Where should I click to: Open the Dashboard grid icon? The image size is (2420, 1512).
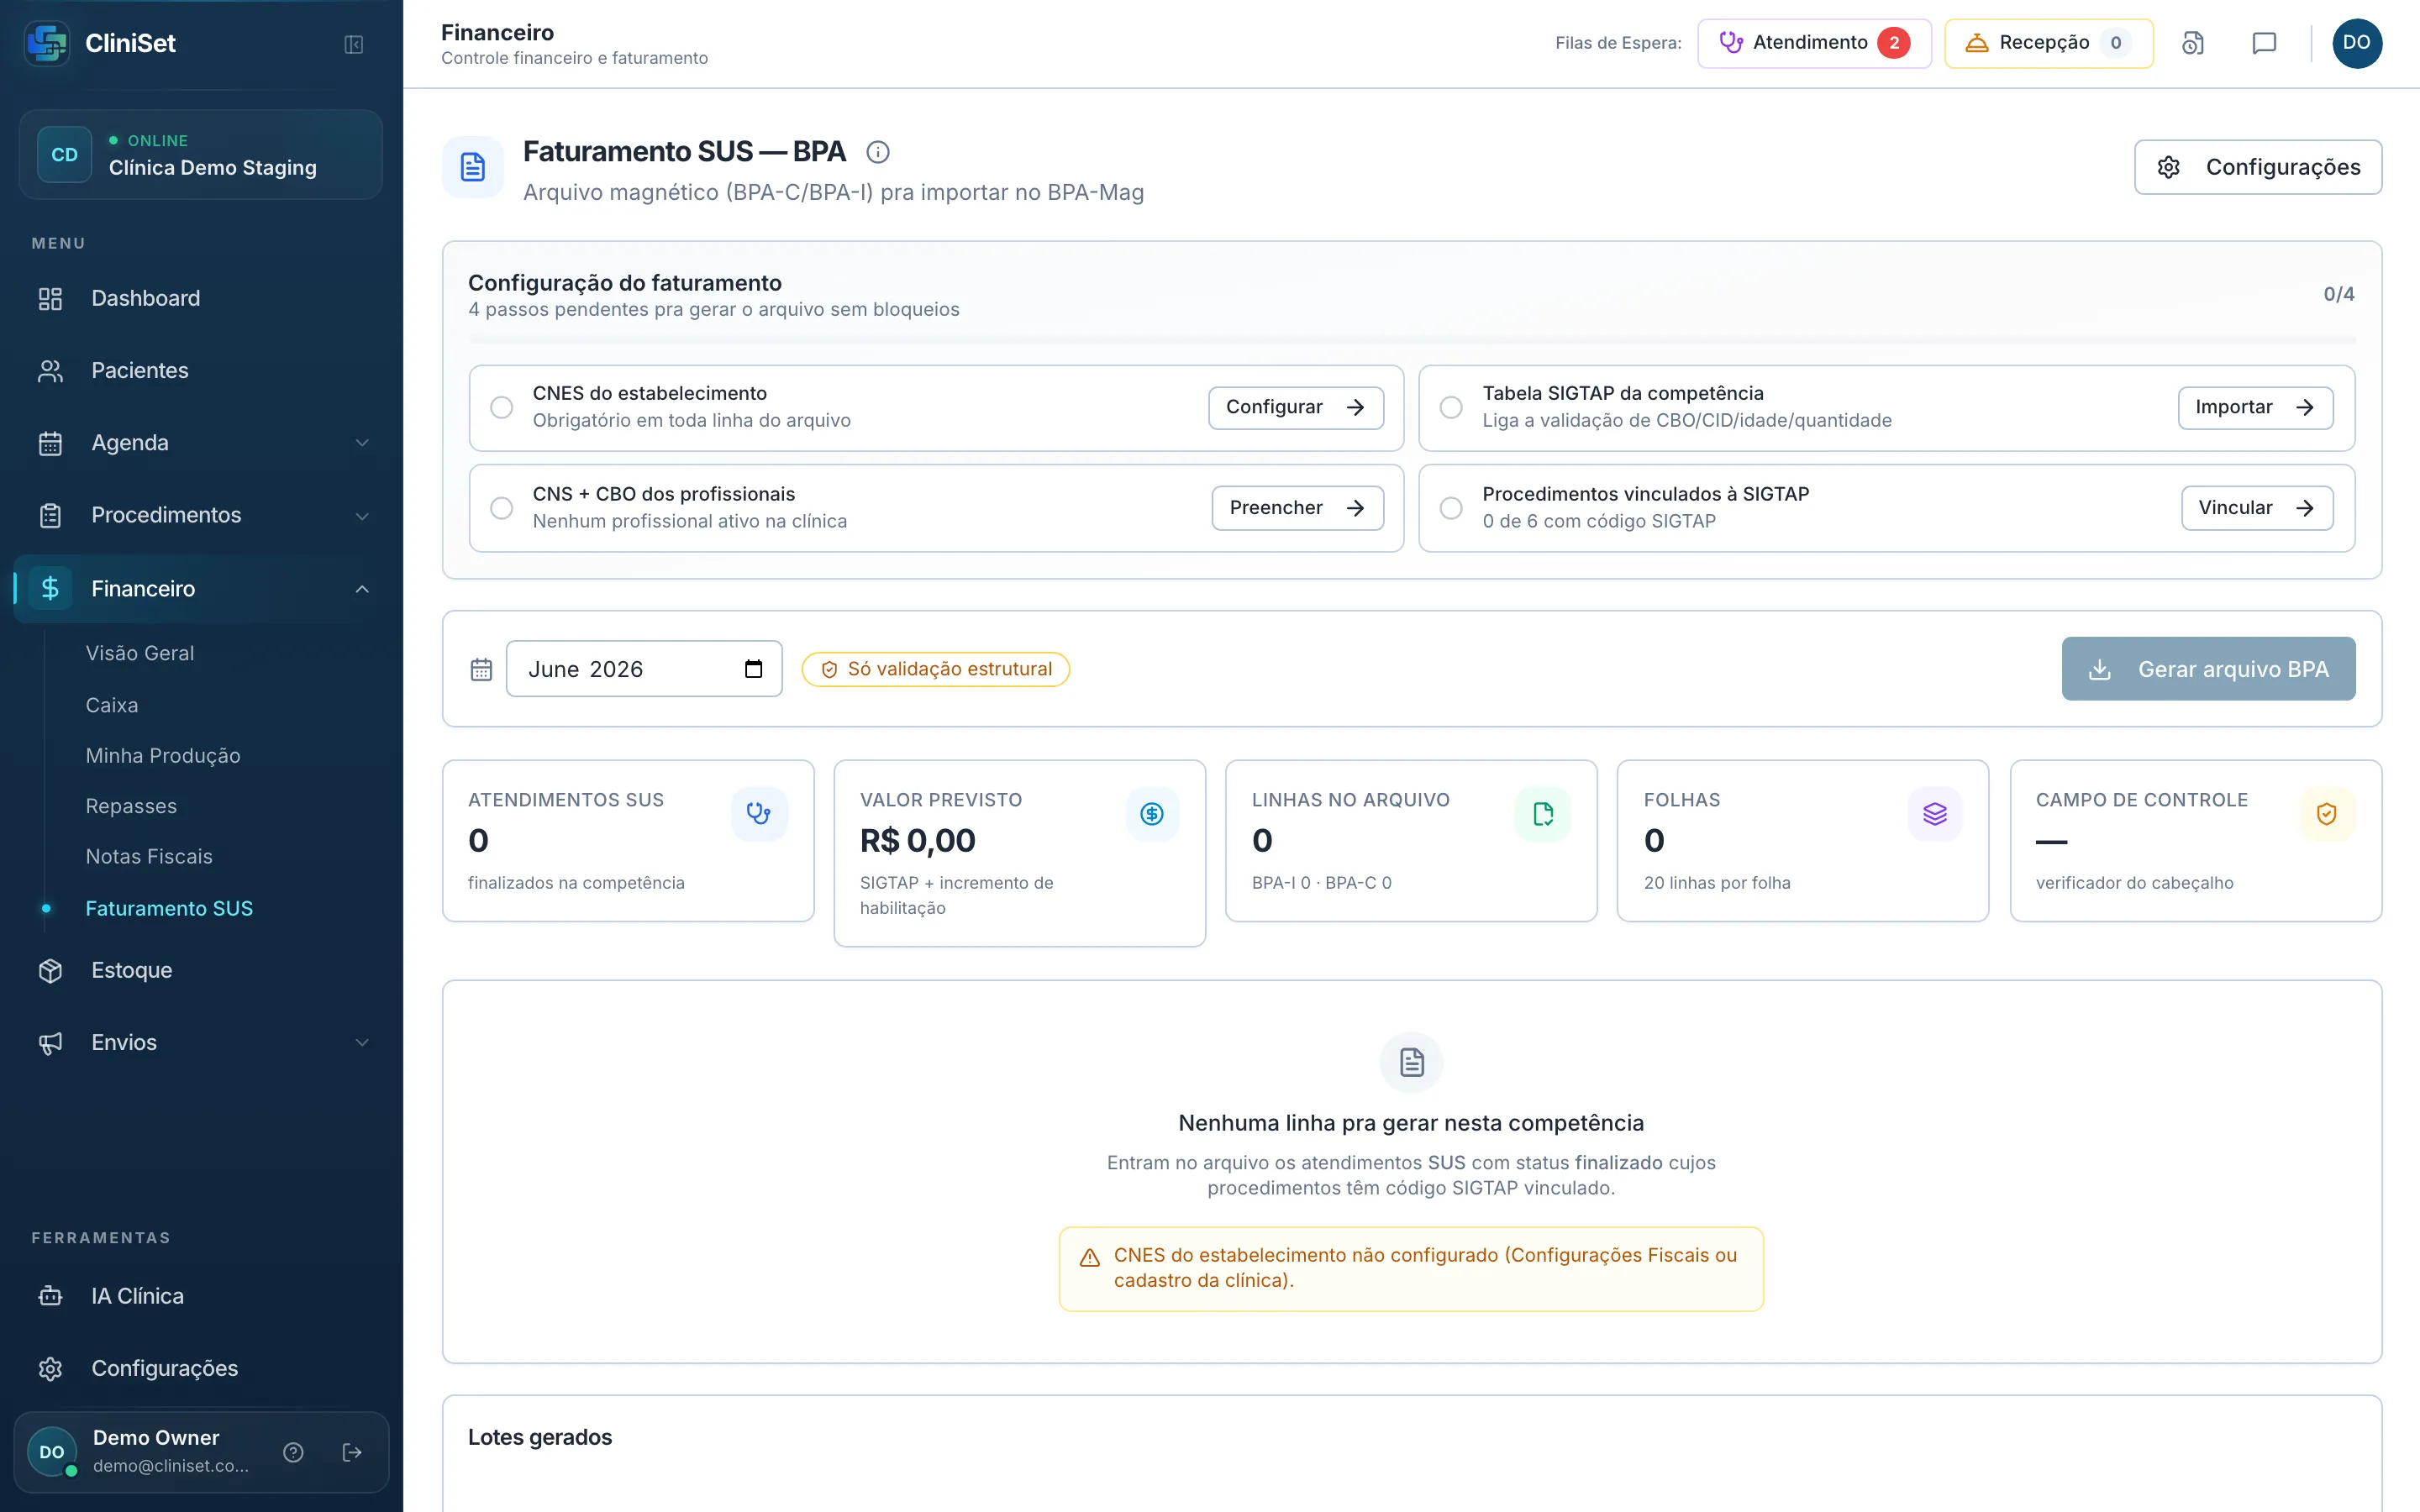point(50,298)
